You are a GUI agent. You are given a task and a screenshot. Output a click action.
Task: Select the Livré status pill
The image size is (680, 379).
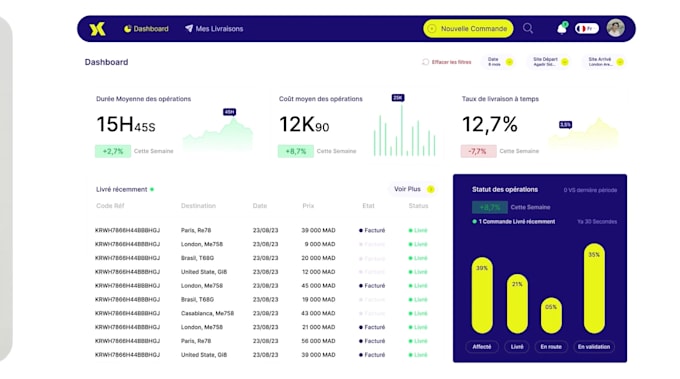(x=517, y=346)
